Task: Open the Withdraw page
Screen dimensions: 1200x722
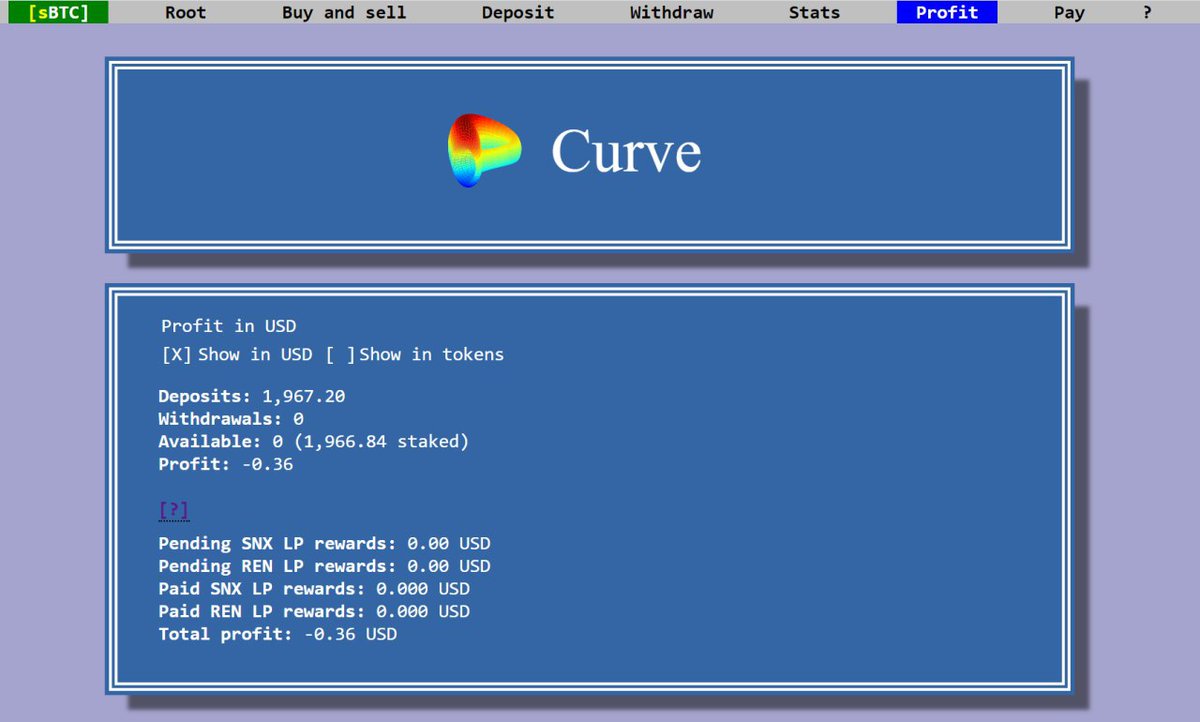Action: pos(671,13)
